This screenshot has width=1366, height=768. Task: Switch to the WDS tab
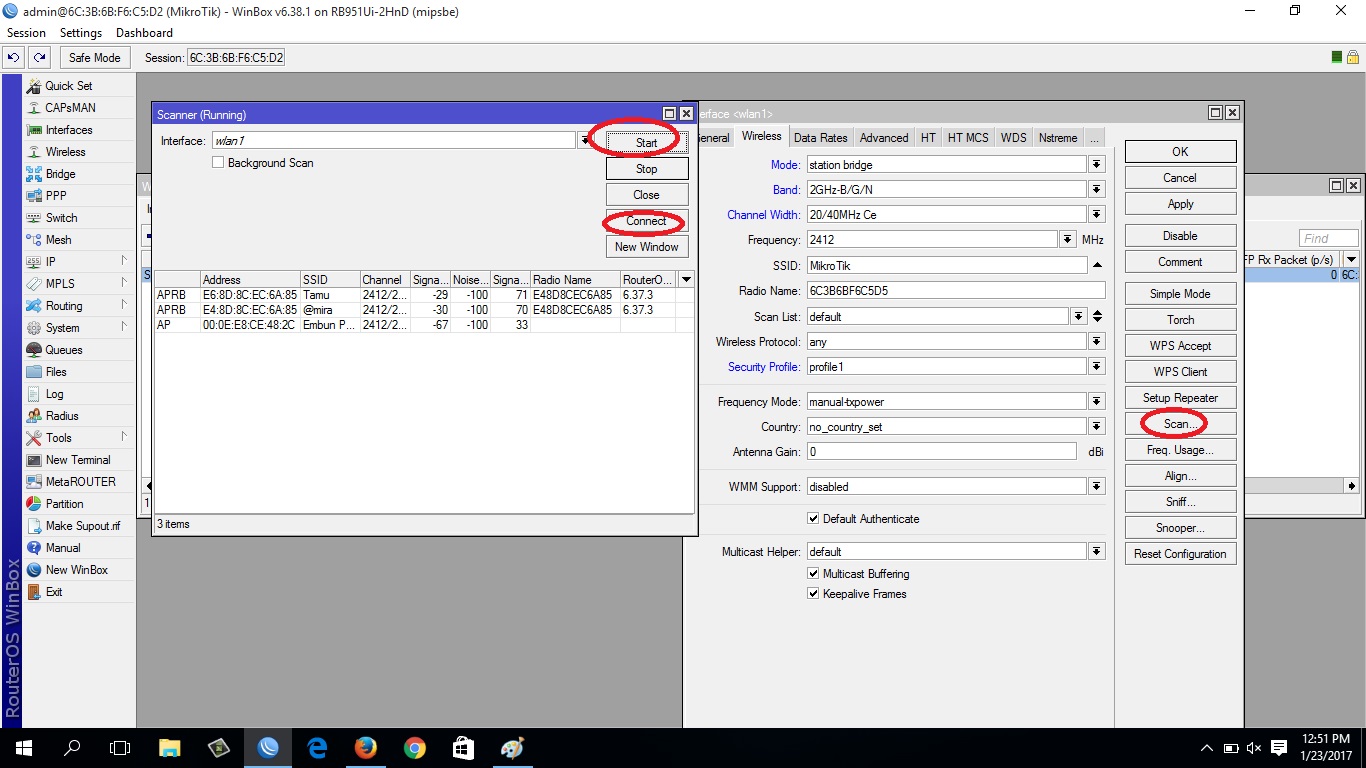(x=1014, y=138)
